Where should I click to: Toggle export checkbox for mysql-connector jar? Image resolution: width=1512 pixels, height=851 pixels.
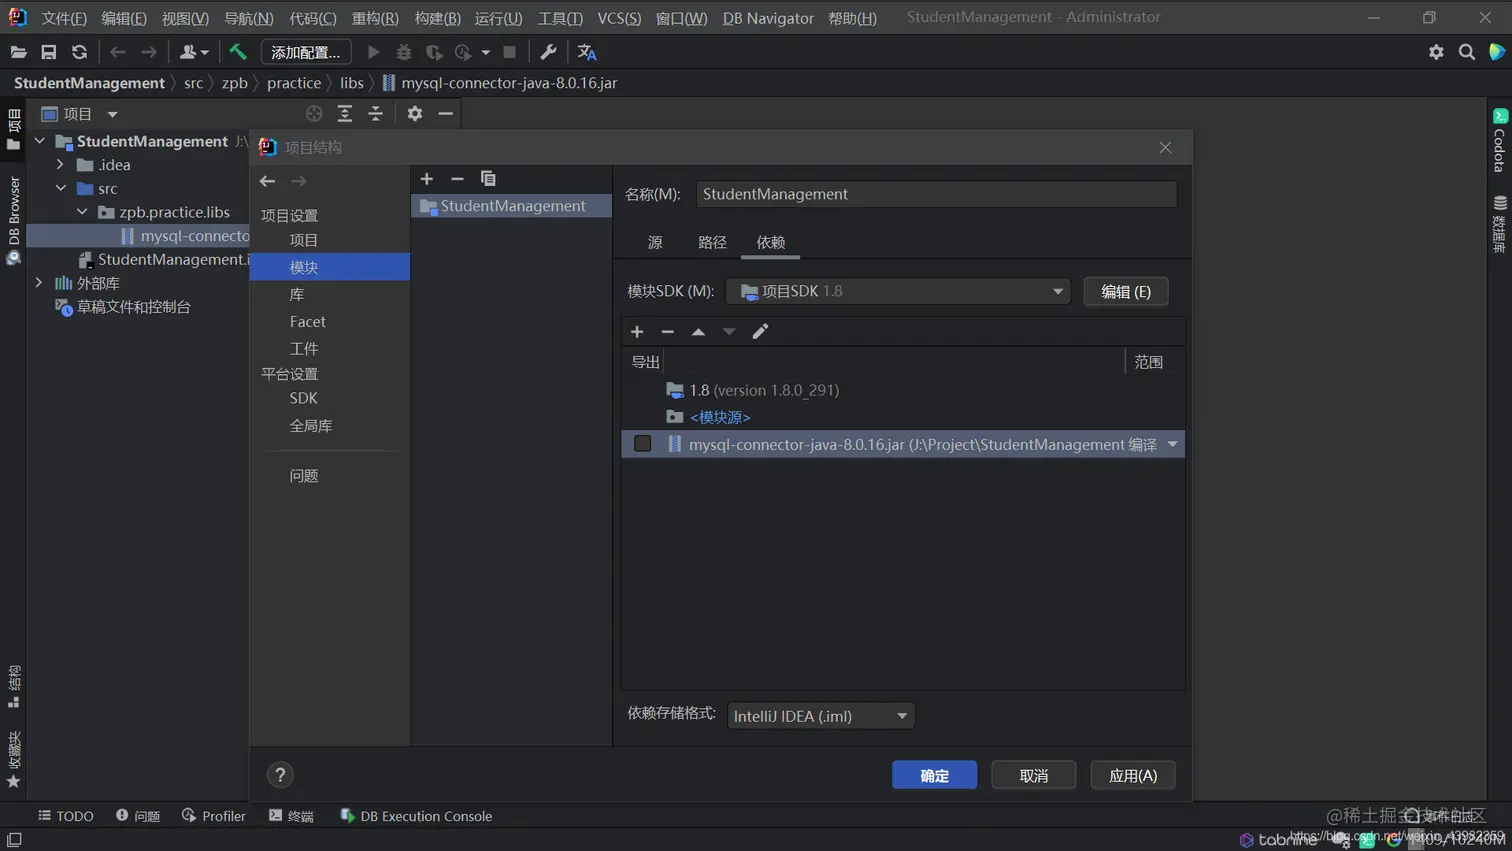[642, 444]
